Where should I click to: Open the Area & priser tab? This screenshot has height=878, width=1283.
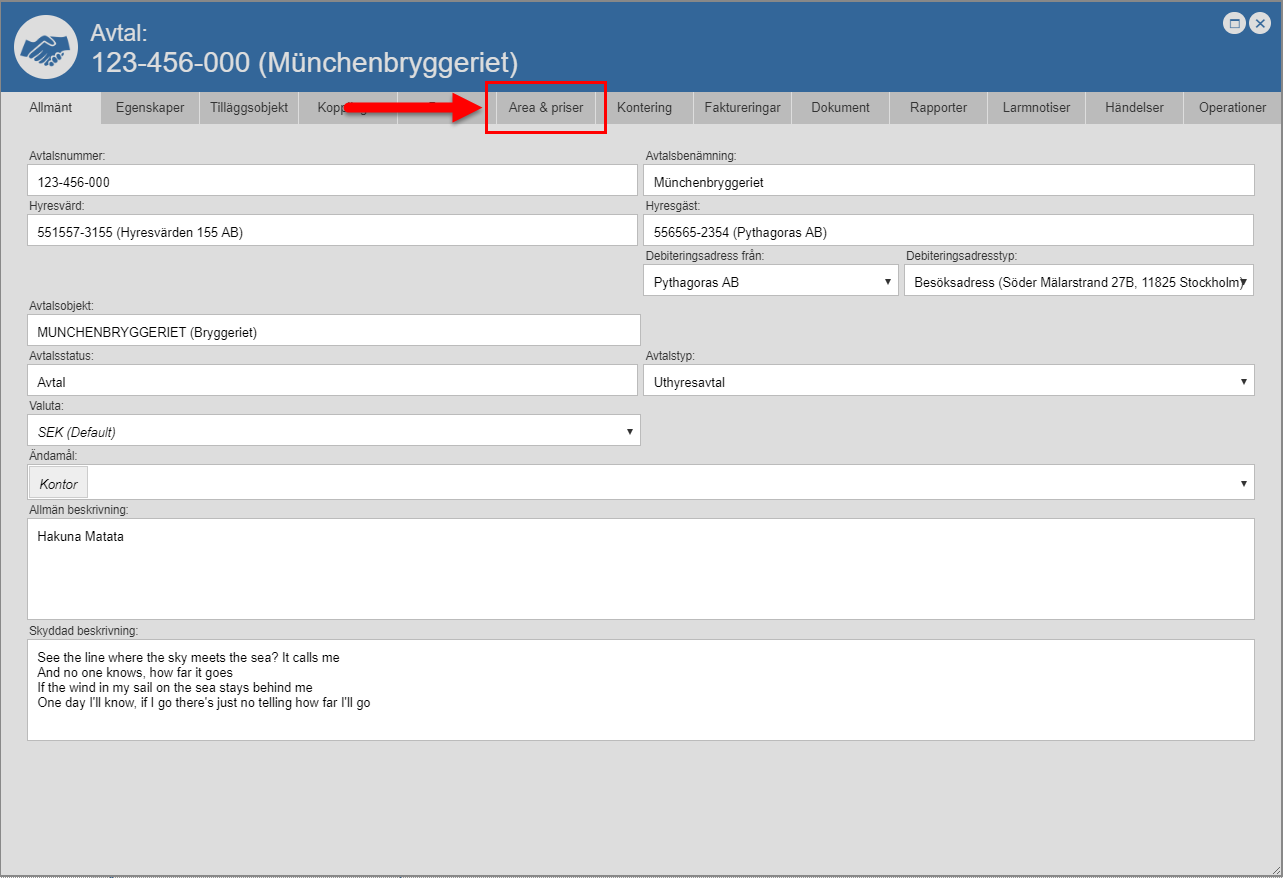545,107
